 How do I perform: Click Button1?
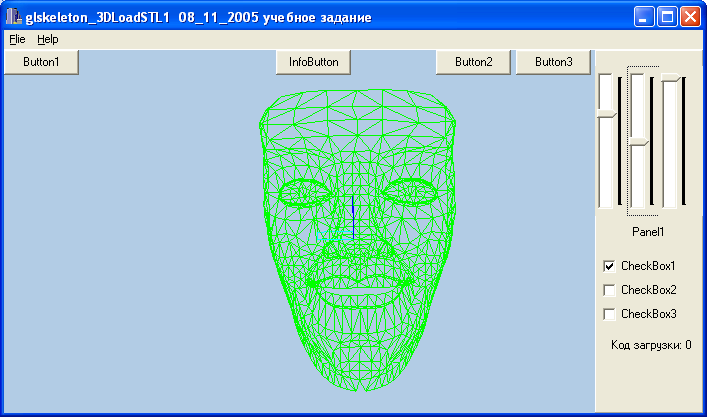41,62
